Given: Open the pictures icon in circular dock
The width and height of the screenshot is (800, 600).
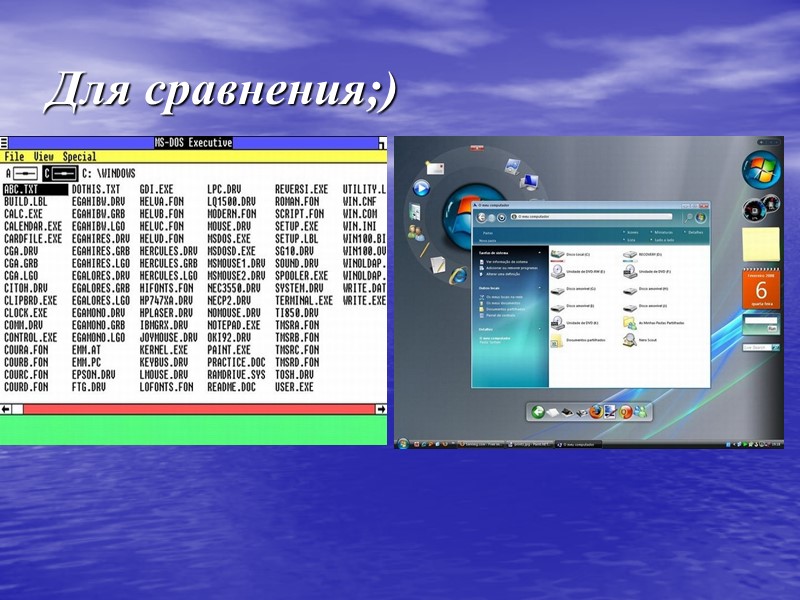Looking at the screenshot, I should tap(512, 166).
